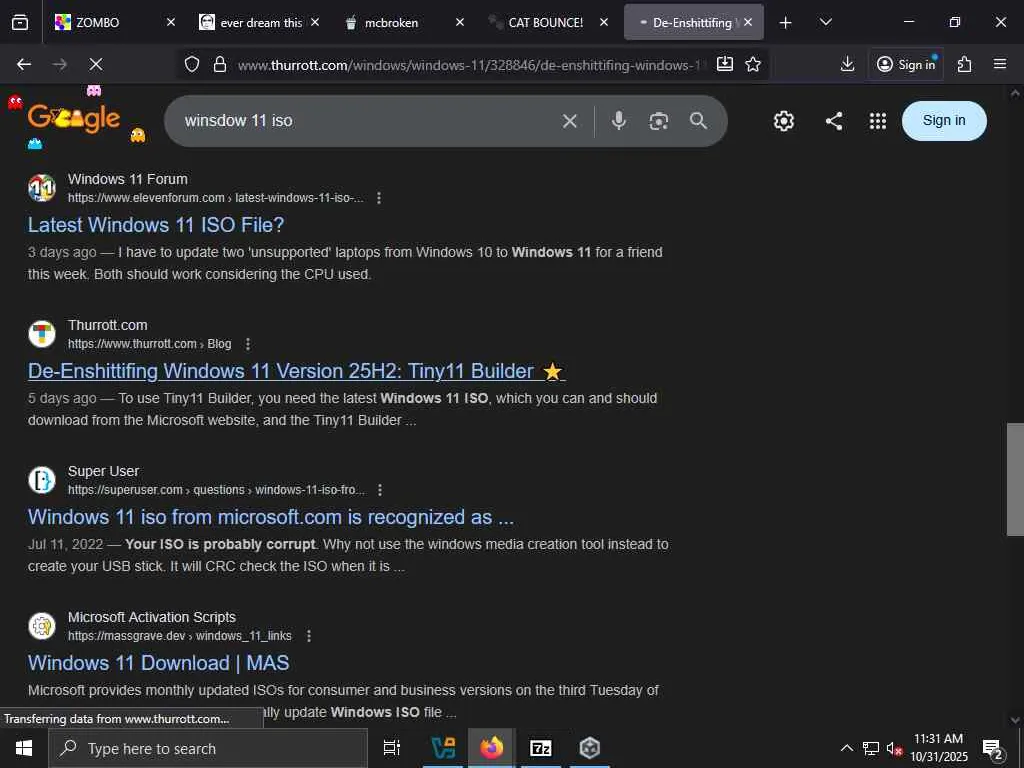Open options for the elevenforum.com result
The height and width of the screenshot is (768, 1024).
click(x=379, y=198)
